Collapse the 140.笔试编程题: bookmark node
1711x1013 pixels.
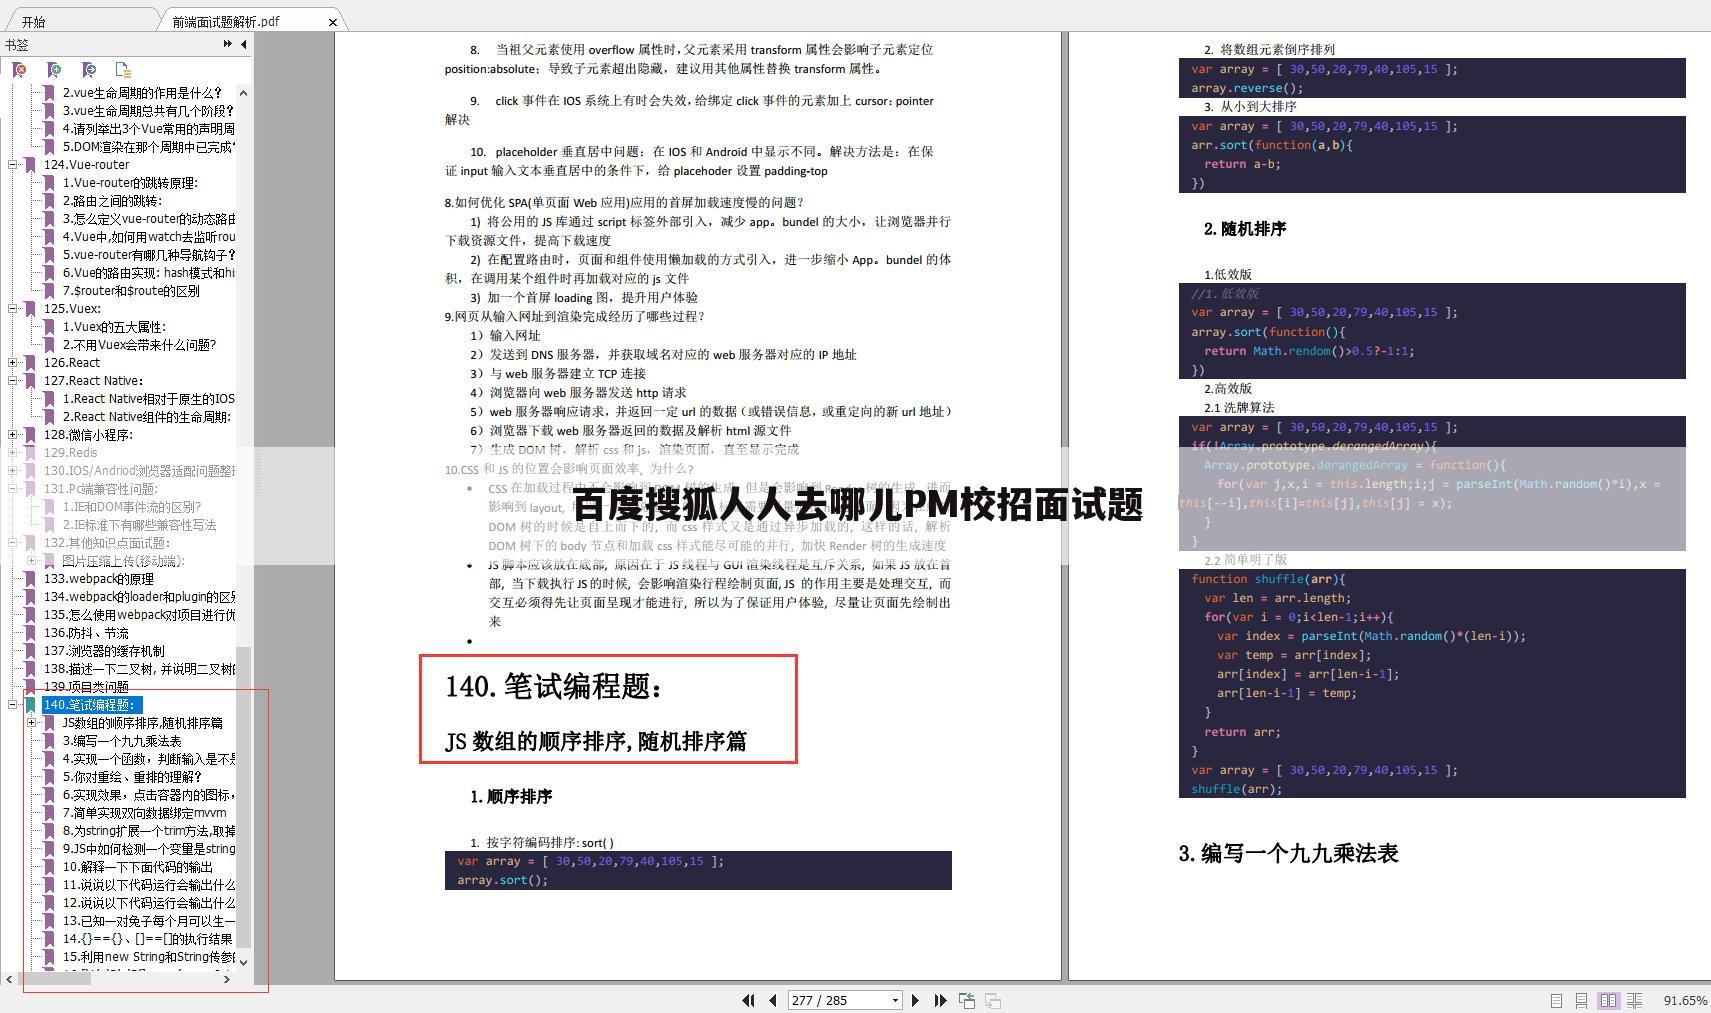point(13,705)
